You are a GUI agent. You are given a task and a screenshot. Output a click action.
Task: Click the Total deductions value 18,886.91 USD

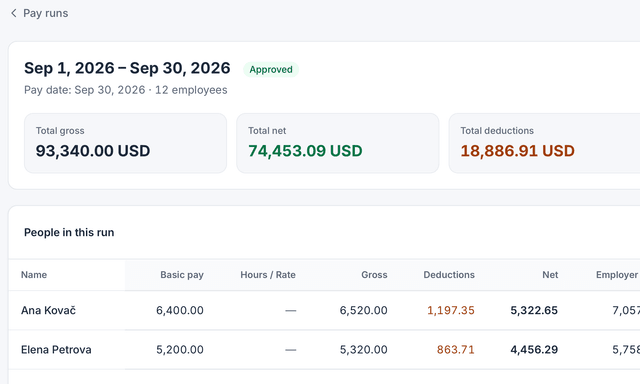[518, 151]
